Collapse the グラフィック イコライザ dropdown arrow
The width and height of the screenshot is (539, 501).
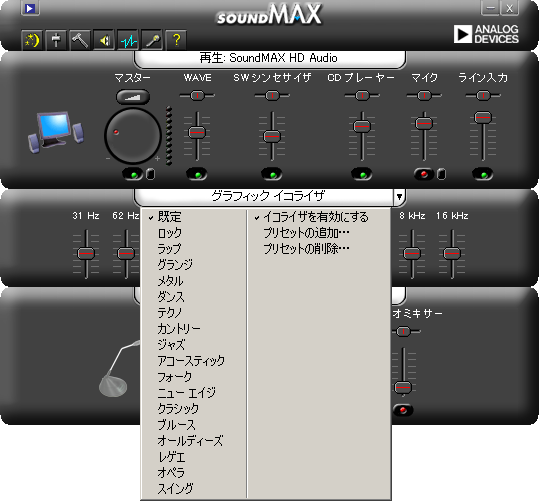[399, 197]
